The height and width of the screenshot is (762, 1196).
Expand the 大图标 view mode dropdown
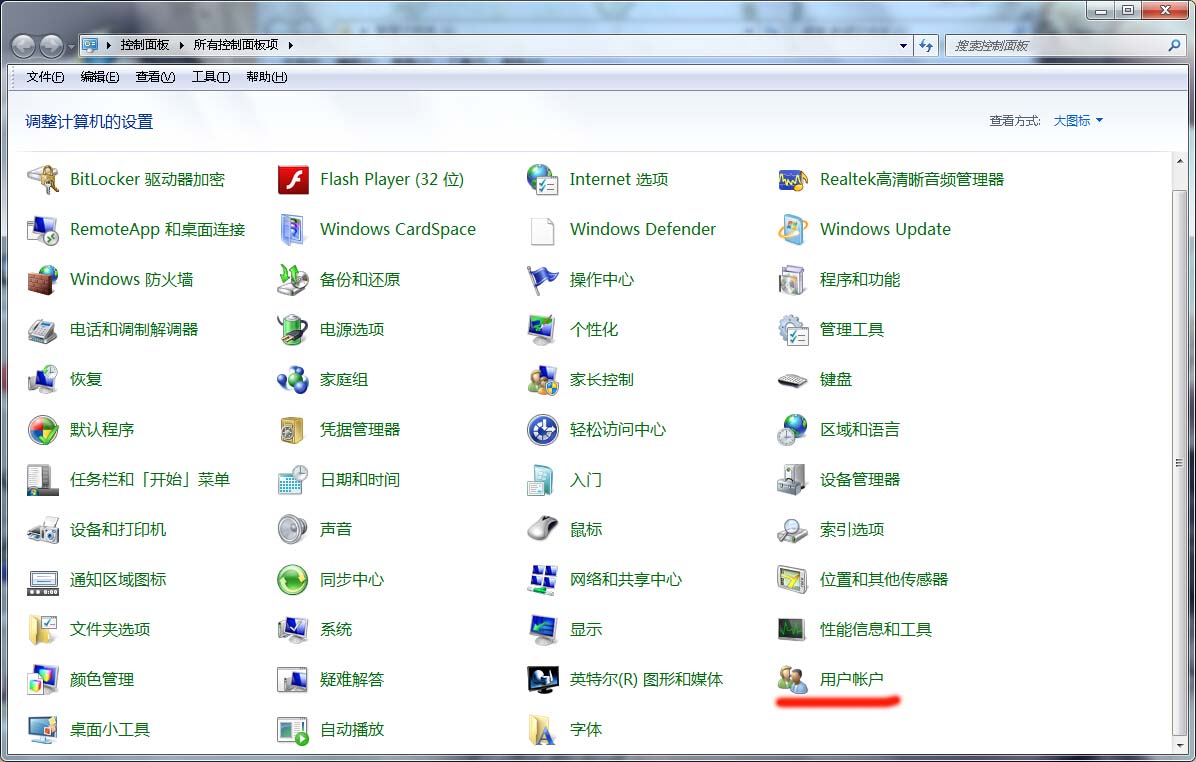pyautogui.click(x=1078, y=121)
